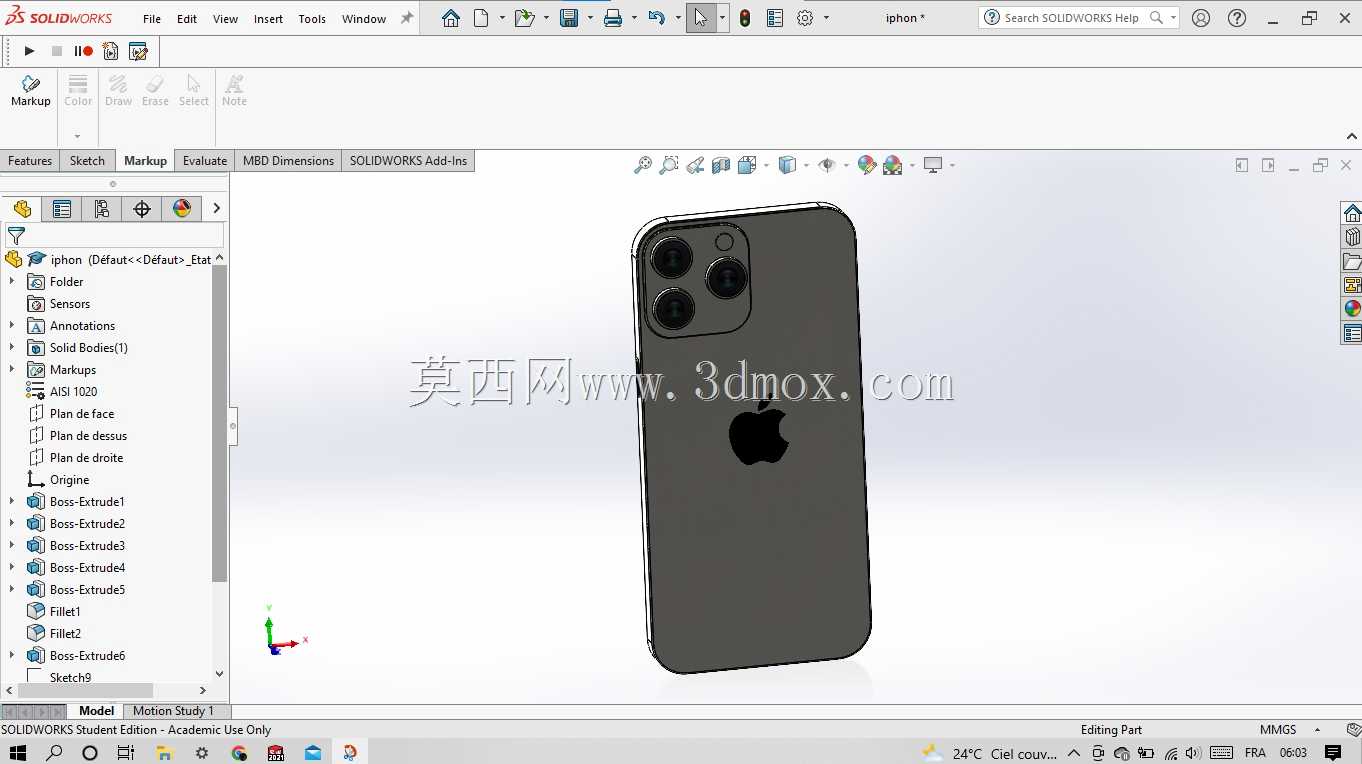The width and height of the screenshot is (1362, 764).
Task: Click the Zoom to Area icon
Action: tap(669, 165)
